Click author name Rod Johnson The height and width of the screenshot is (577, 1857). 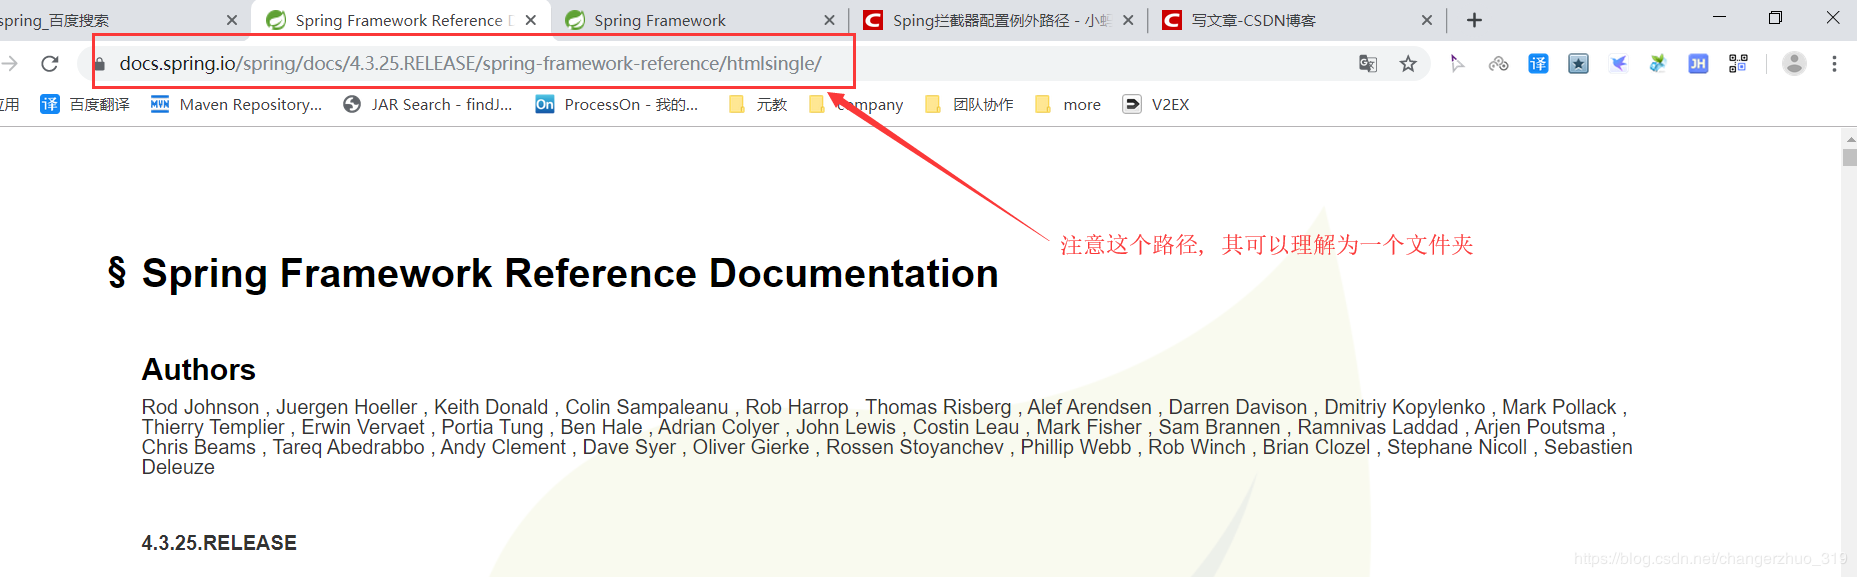[200, 407]
